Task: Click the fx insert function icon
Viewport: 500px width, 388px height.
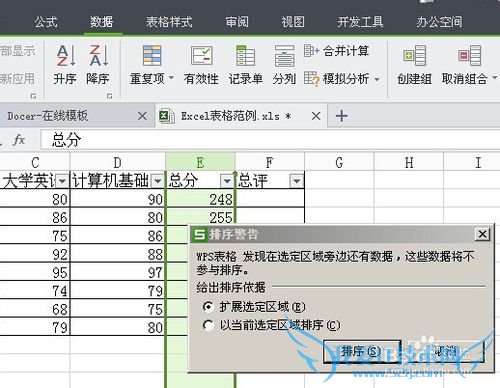Action: (x=19, y=140)
